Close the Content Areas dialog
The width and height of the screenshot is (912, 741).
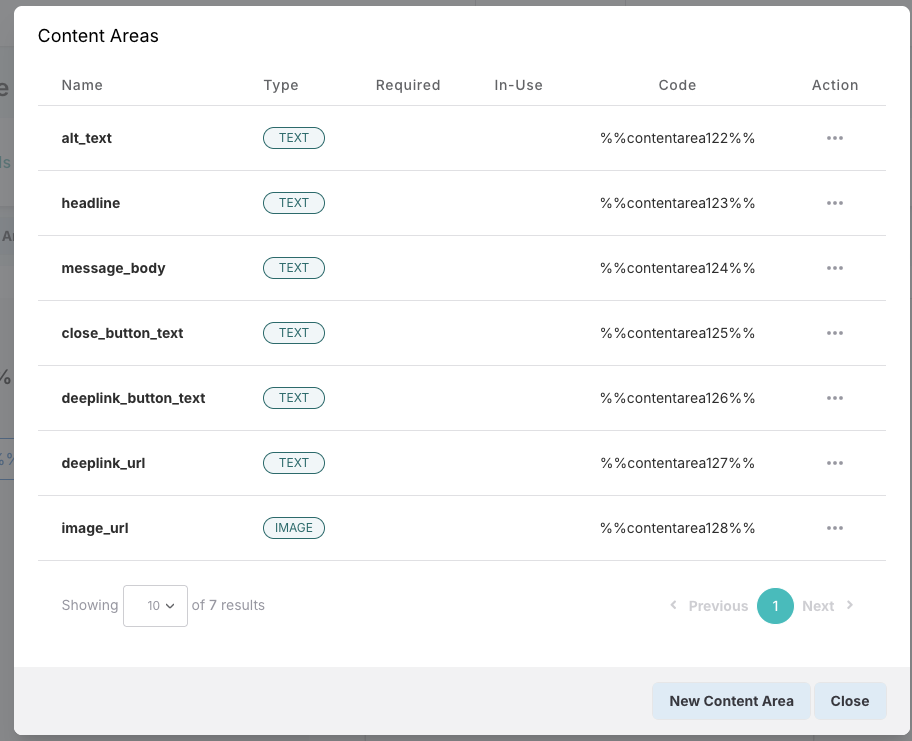click(849, 701)
